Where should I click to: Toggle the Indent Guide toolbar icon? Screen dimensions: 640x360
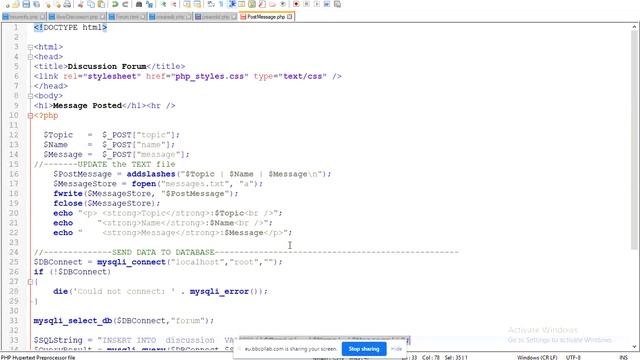coord(232,4)
